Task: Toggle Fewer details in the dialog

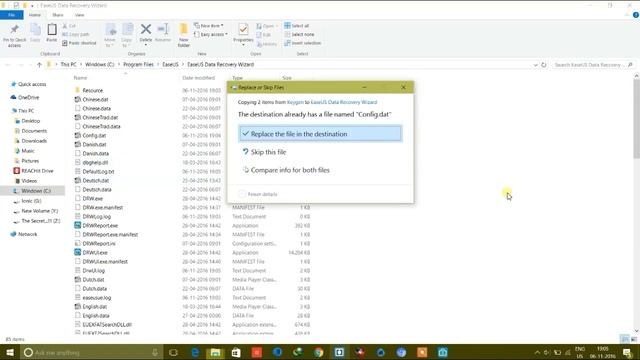Action: (x=258, y=194)
